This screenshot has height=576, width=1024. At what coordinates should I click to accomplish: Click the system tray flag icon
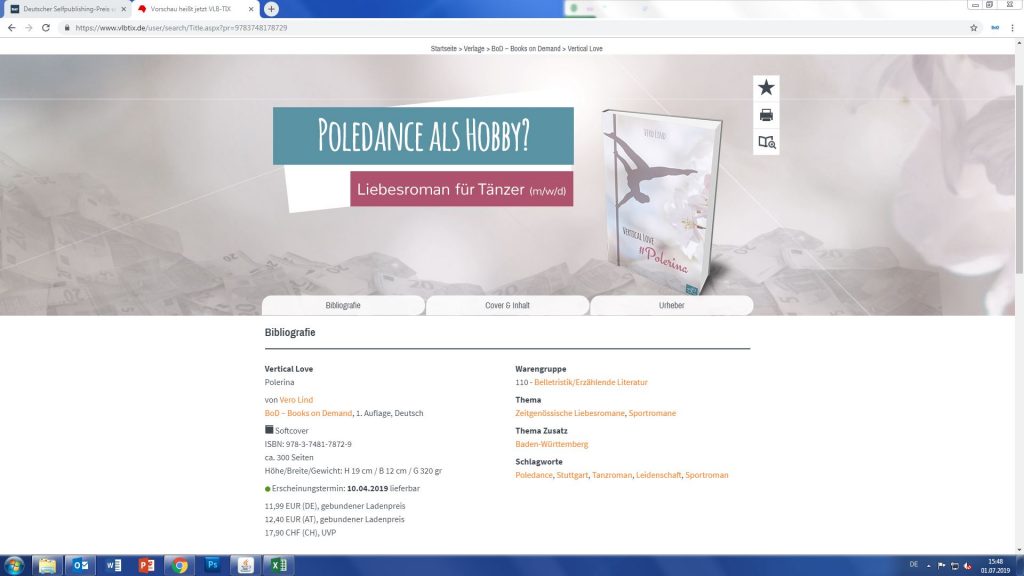pyautogui.click(x=941, y=566)
